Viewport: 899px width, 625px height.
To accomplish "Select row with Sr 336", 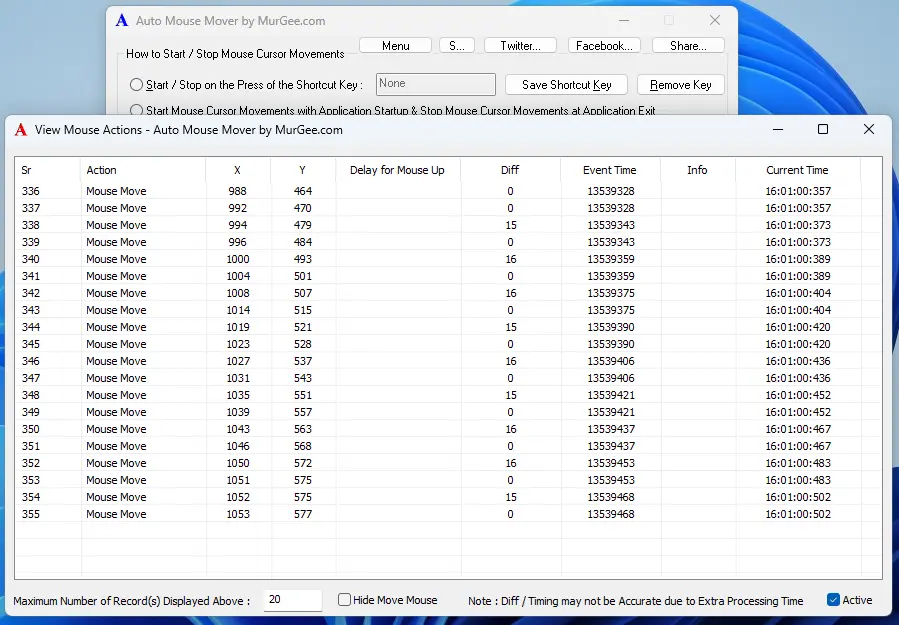I will click(448, 191).
